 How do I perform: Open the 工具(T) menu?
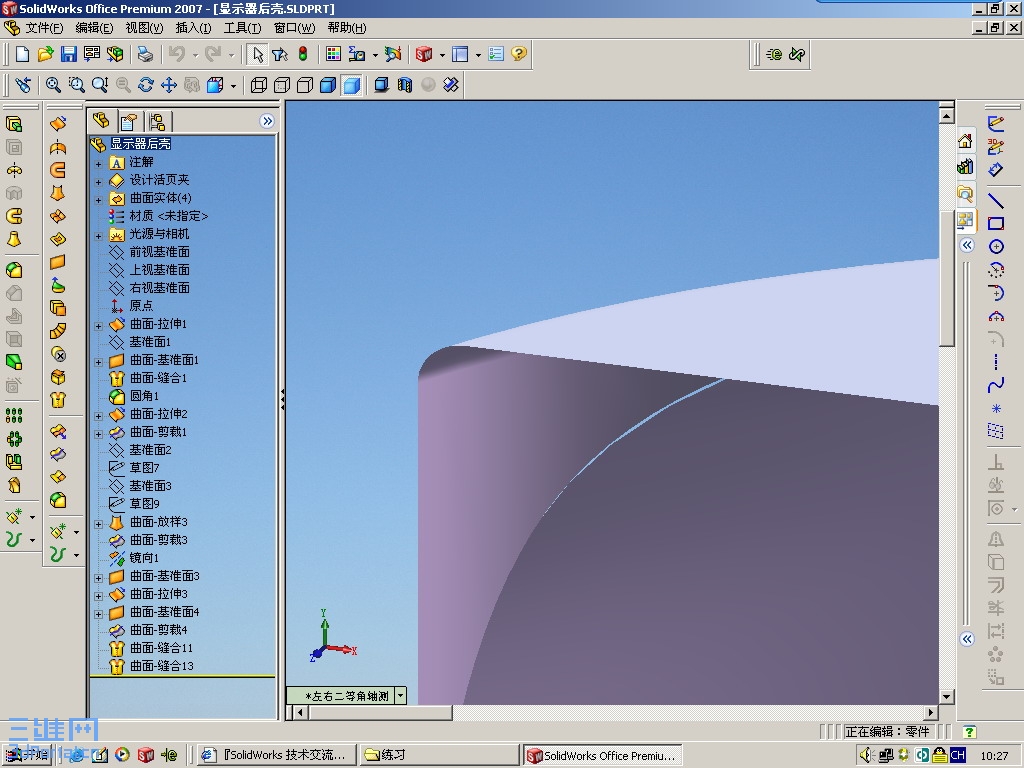click(x=242, y=27)
